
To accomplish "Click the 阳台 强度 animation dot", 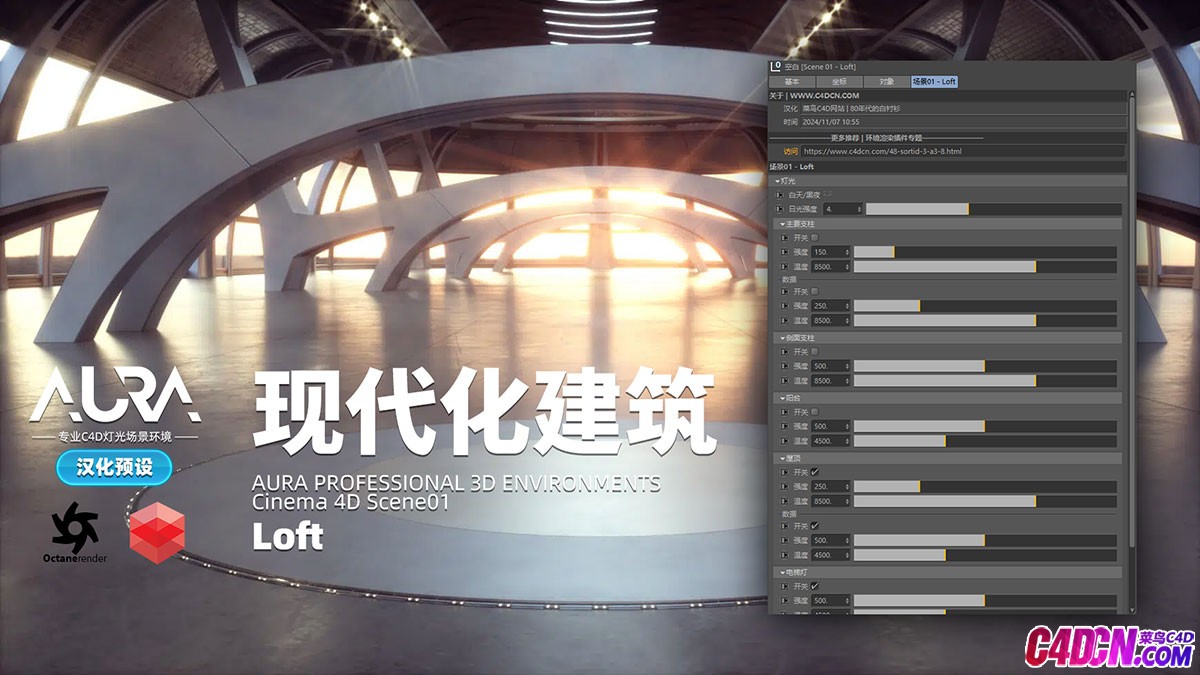I will point(786,426).
